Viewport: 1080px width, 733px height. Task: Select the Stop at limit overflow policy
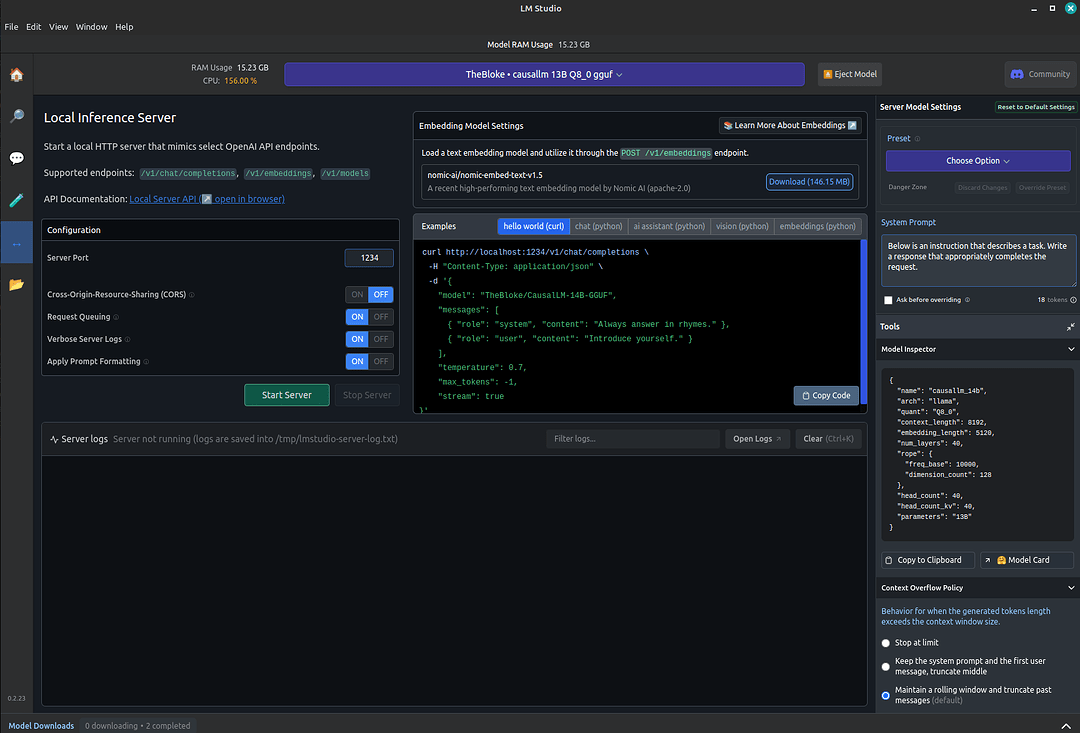(x=885, y=642)
